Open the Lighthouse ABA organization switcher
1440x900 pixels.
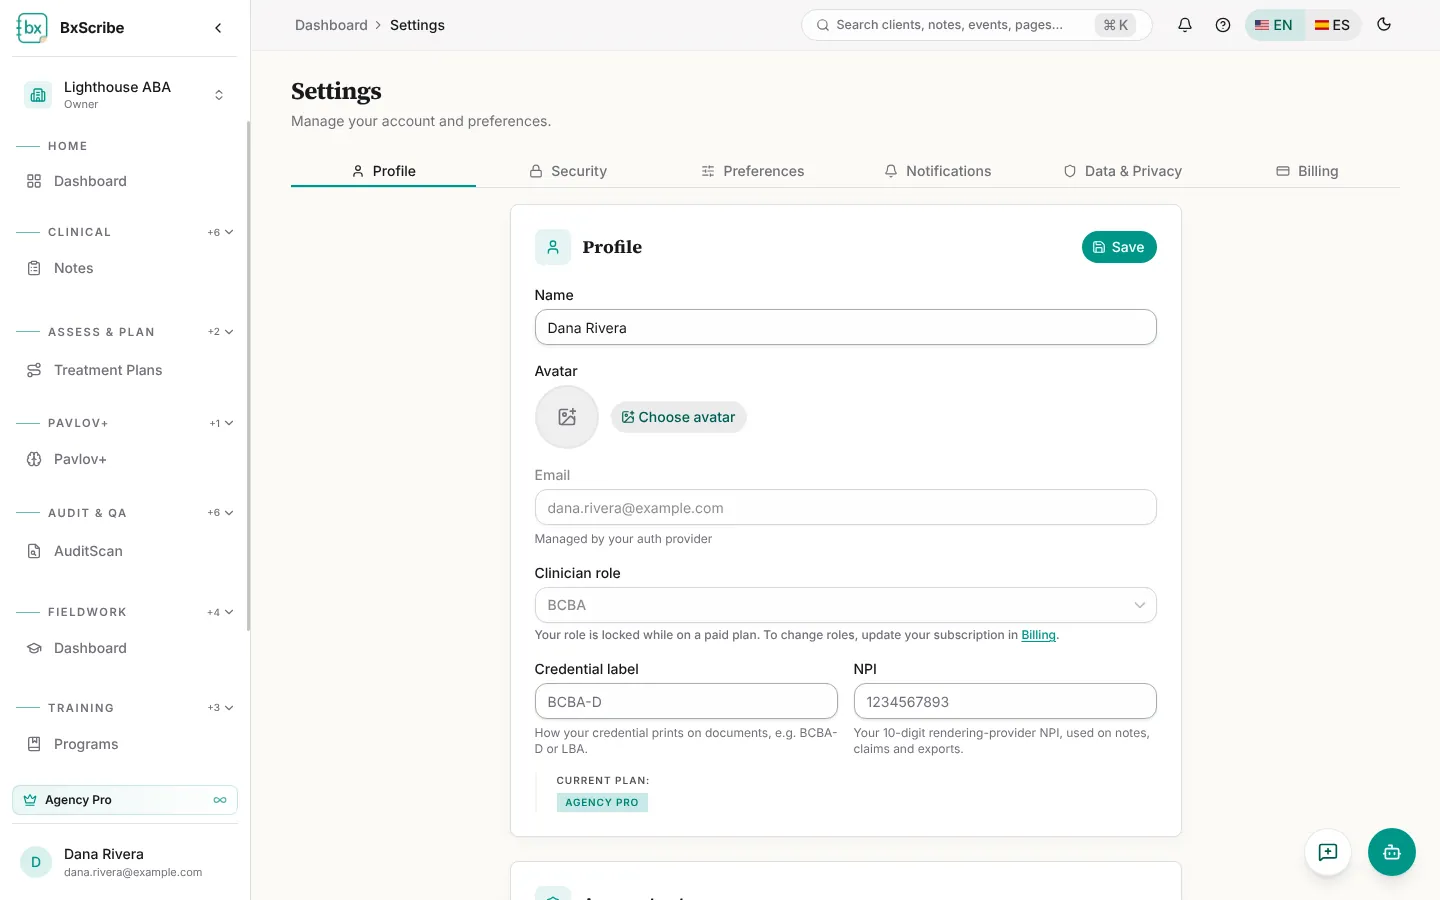(125, 95)
